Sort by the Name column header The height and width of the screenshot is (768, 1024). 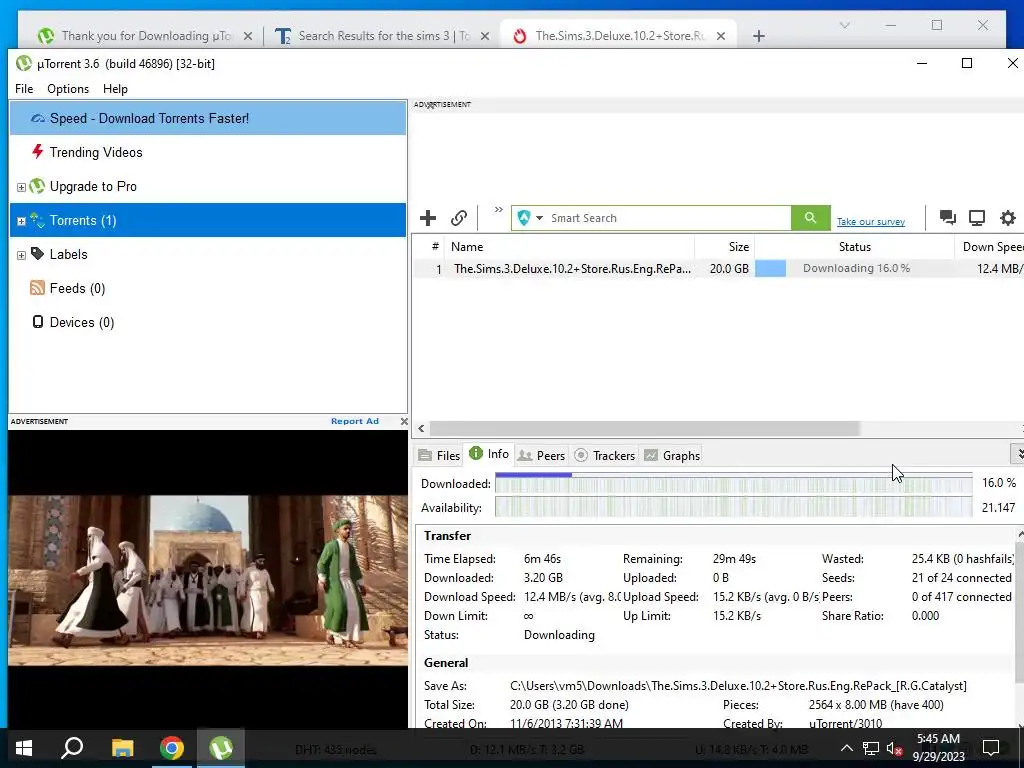pyautogui.click(x=569, y=247)
